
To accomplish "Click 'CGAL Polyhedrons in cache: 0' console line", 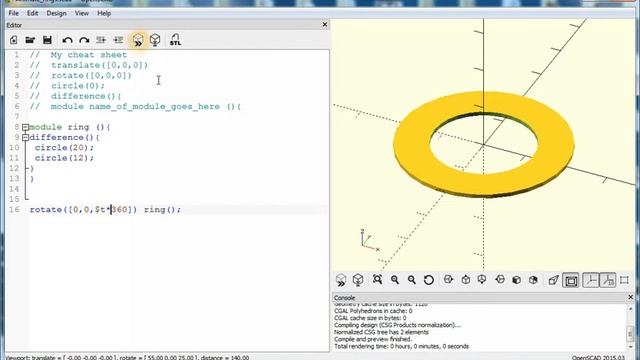I will [x=373, y=311].
